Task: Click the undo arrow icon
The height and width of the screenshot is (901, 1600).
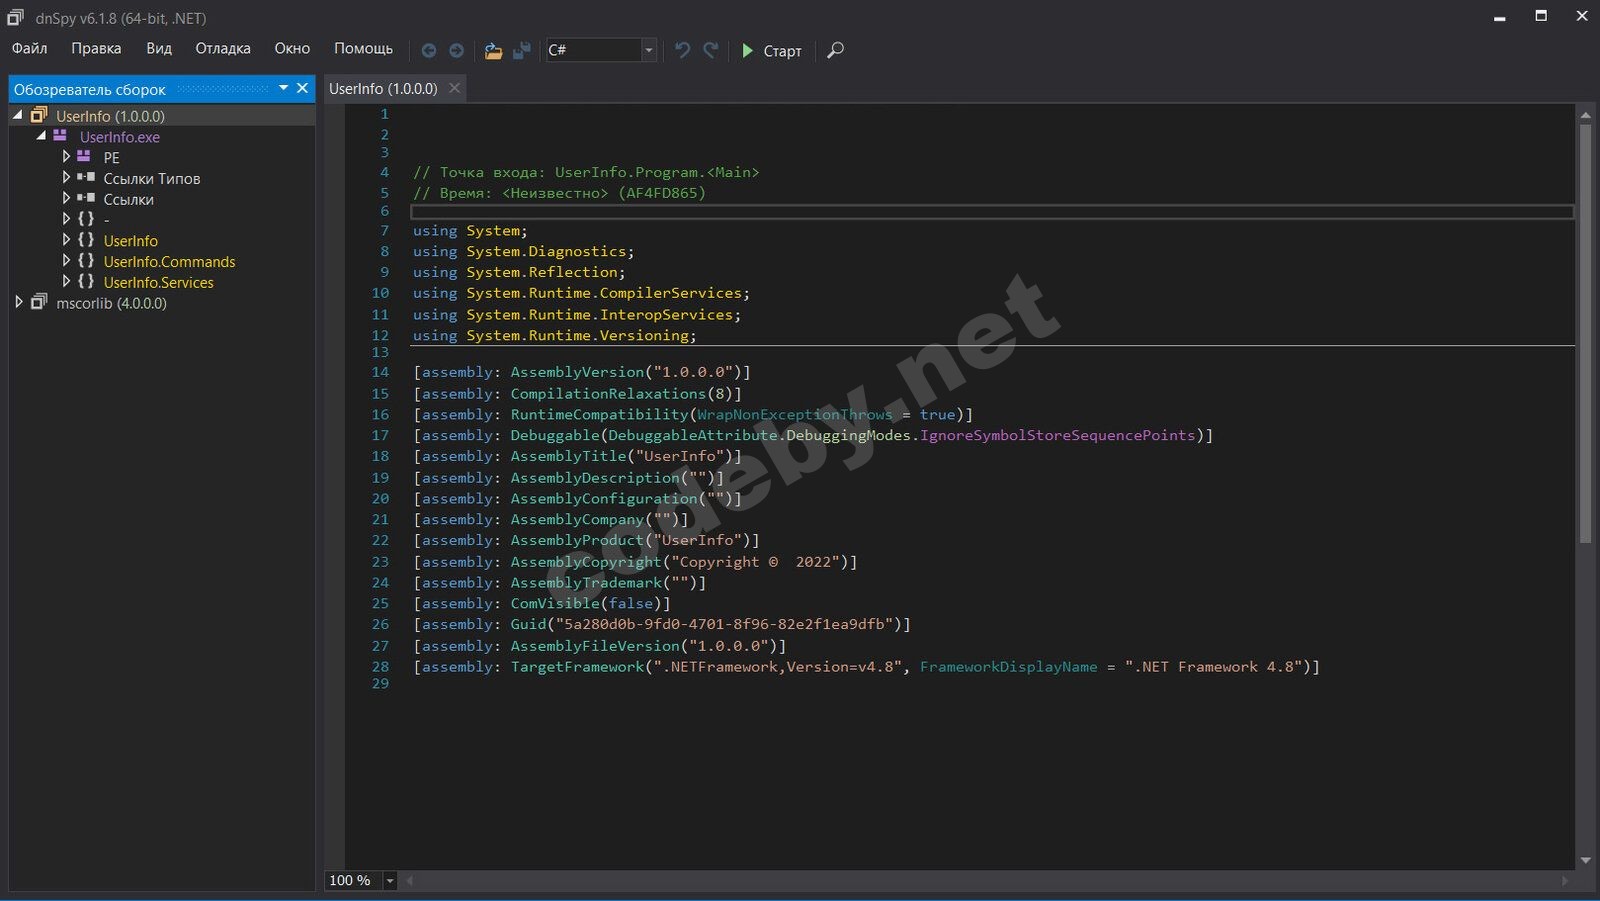Action: [682, 50]
